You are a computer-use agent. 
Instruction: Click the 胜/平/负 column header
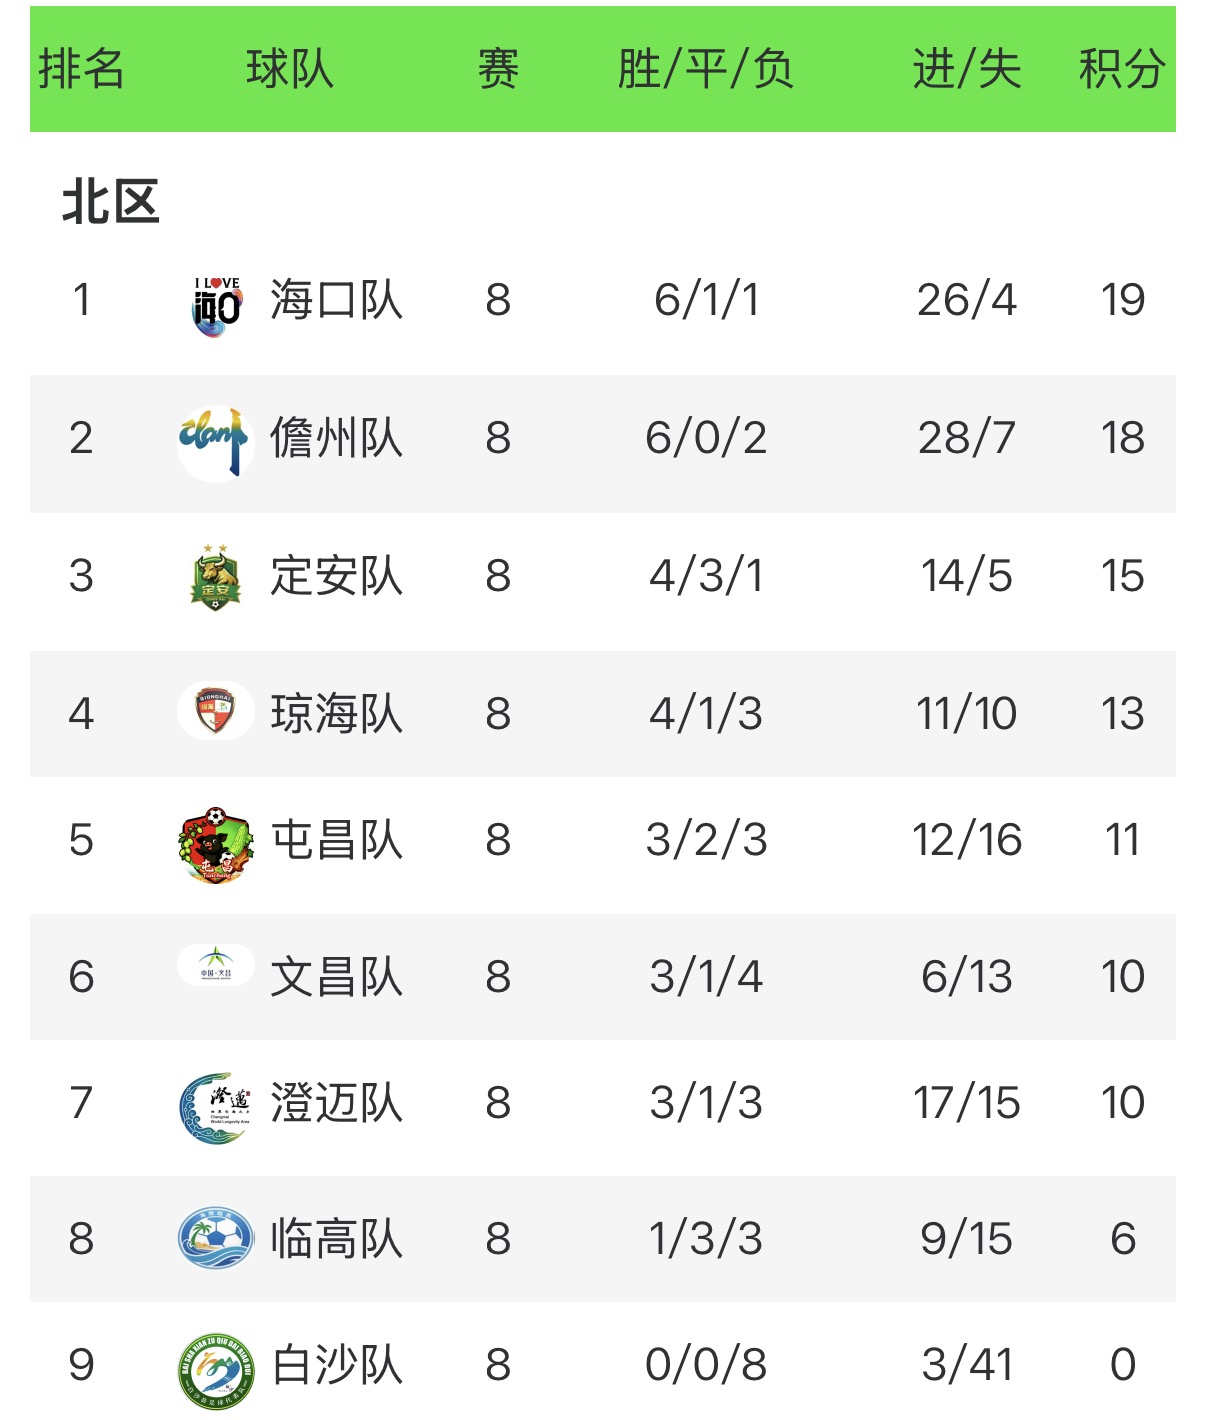705,70
